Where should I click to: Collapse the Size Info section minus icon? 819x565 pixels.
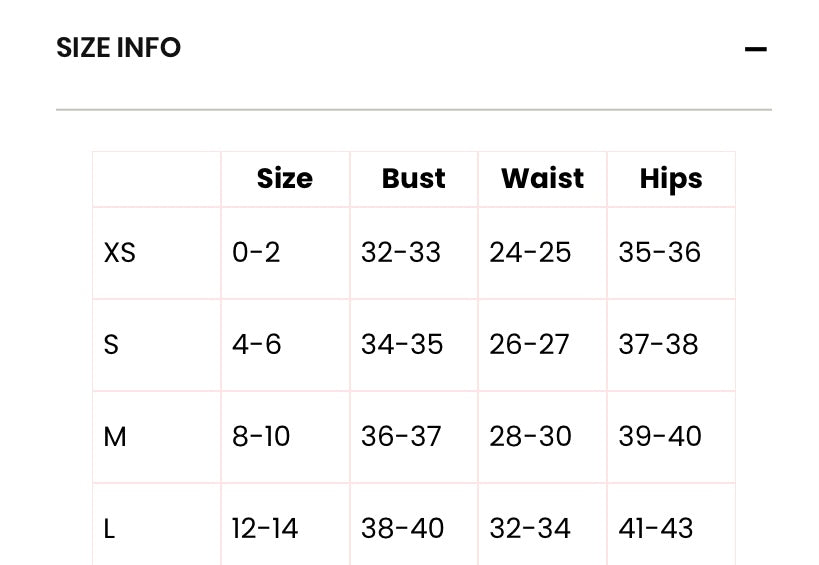tap(755, 49)
